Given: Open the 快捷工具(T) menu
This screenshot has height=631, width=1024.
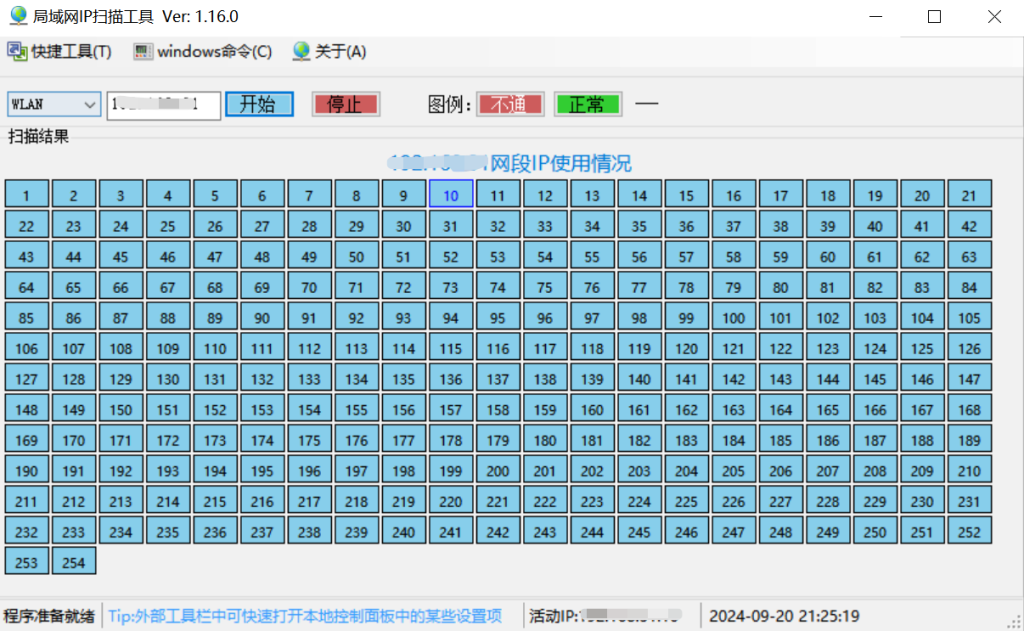Looking at the screenshot, I should (59, 52).
